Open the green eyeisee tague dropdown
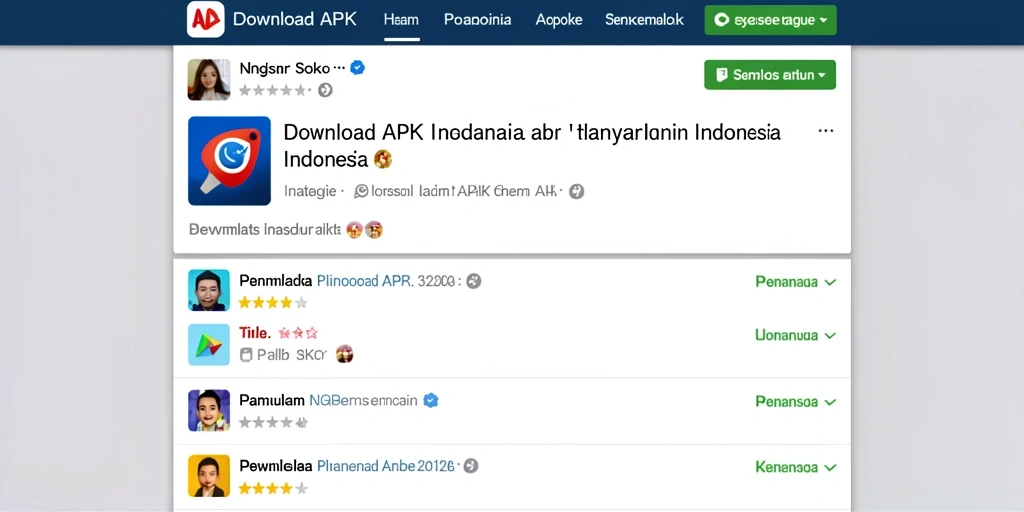The width and height of the screenshot is (1024, 512). click(x=771, y=20)
